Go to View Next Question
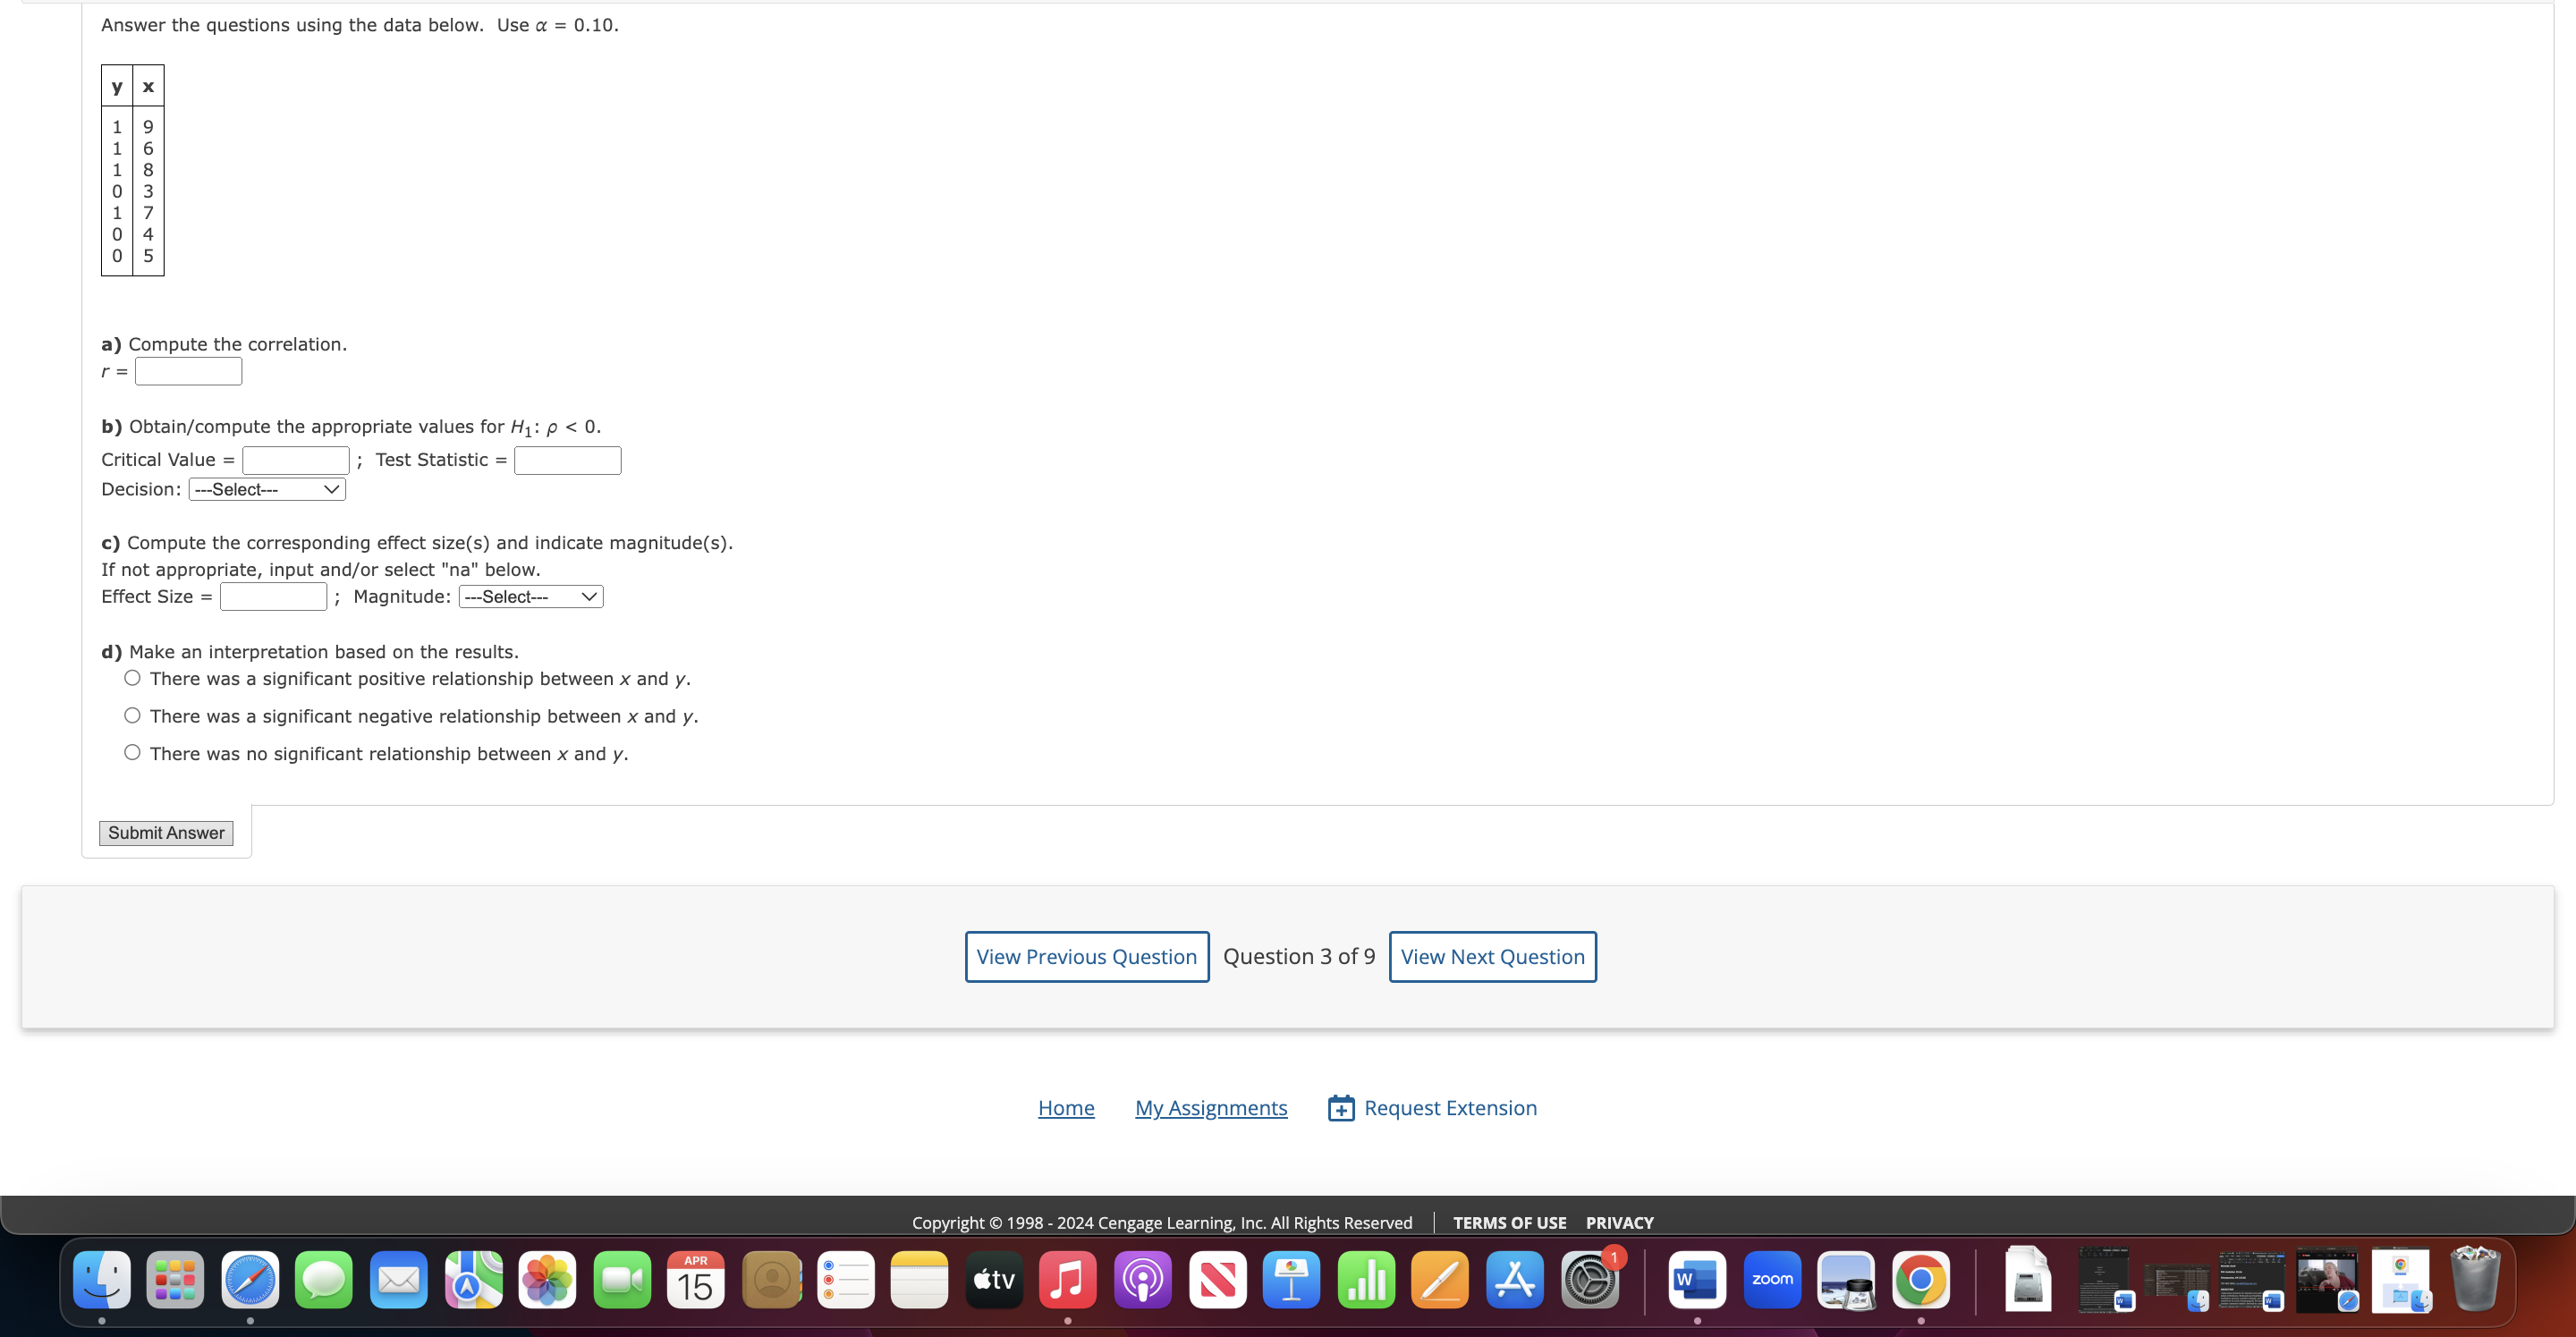The width and height of the screenshot is (2576, 1337). tap(1492, 957)
